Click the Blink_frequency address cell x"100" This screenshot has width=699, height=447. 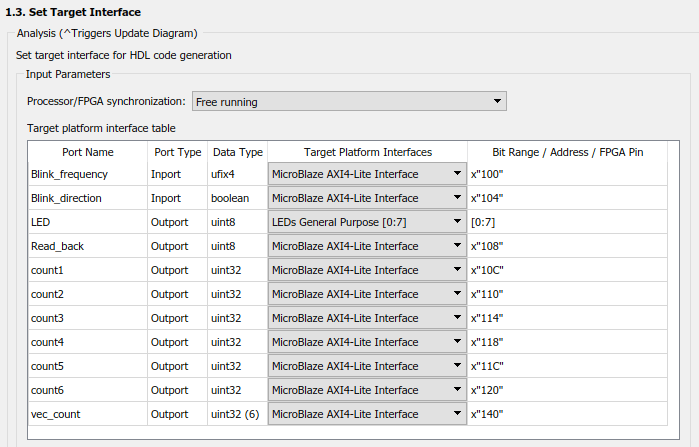566,174
